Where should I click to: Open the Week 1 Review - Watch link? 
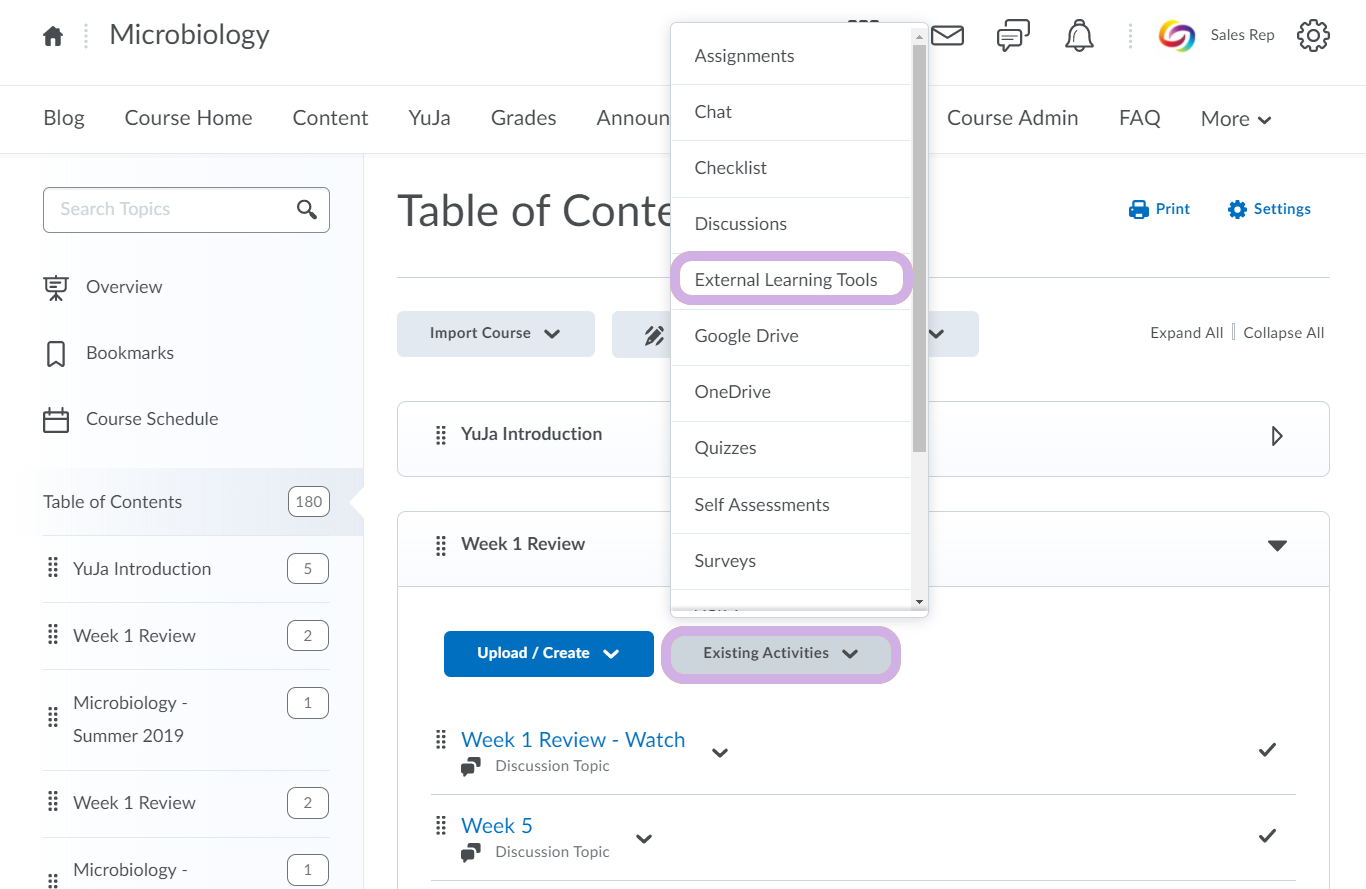pyautogui.click(x=573, y=740)
